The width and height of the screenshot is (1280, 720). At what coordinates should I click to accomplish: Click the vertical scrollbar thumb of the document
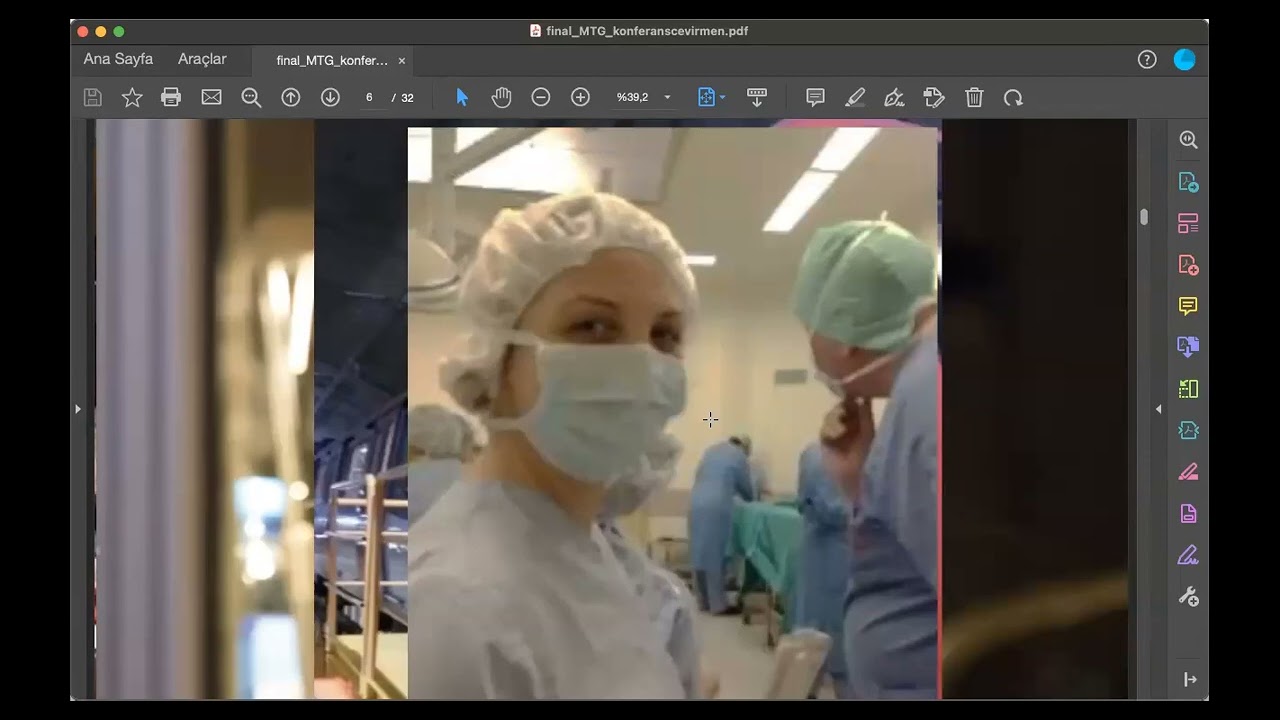click(1144, 217)
